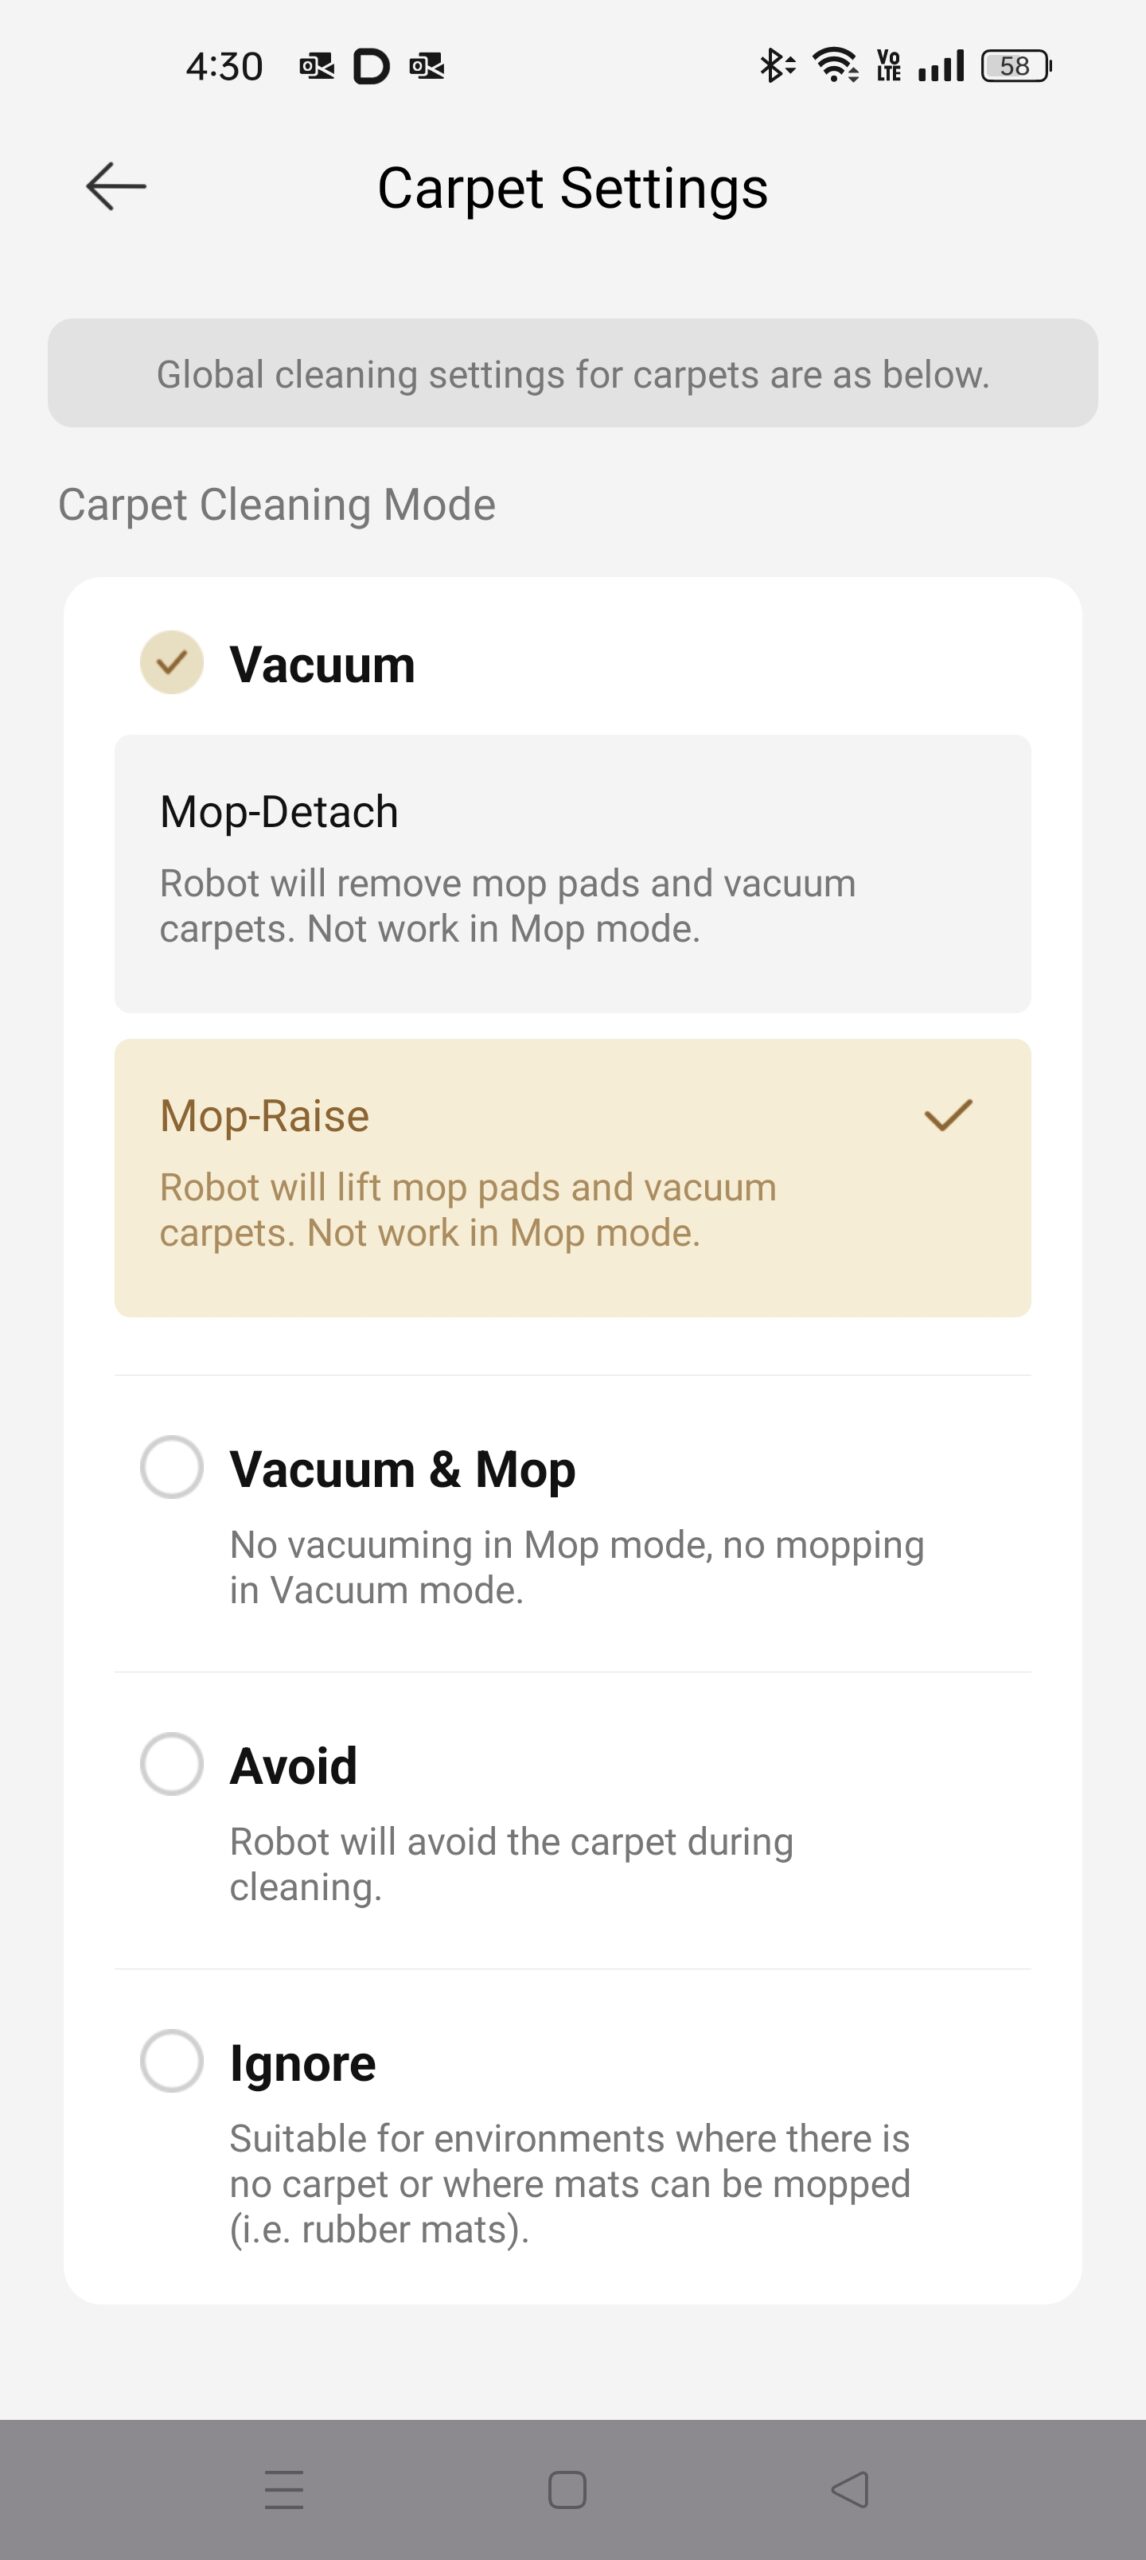Tap the battery level indicator
This screenshot has width=1146, height=2560.
1016,66
